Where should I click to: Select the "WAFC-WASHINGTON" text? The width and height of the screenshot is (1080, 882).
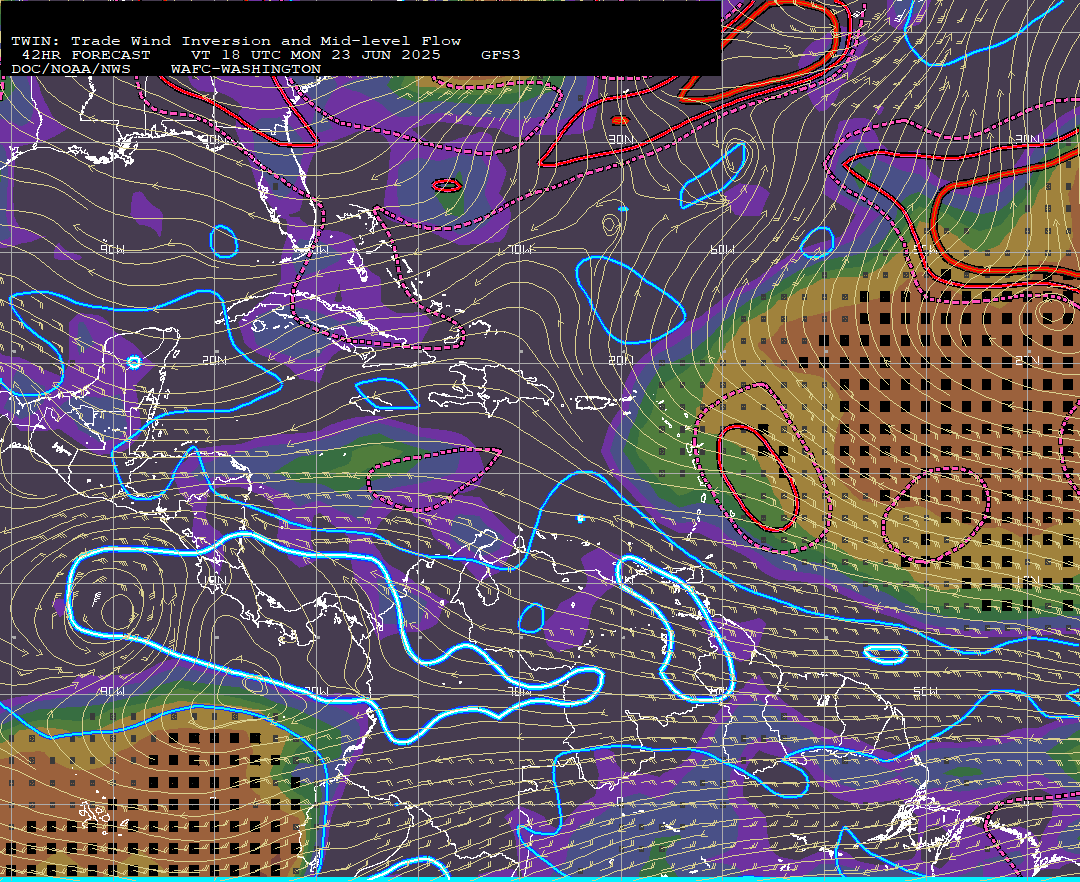(x=246, y=70)
